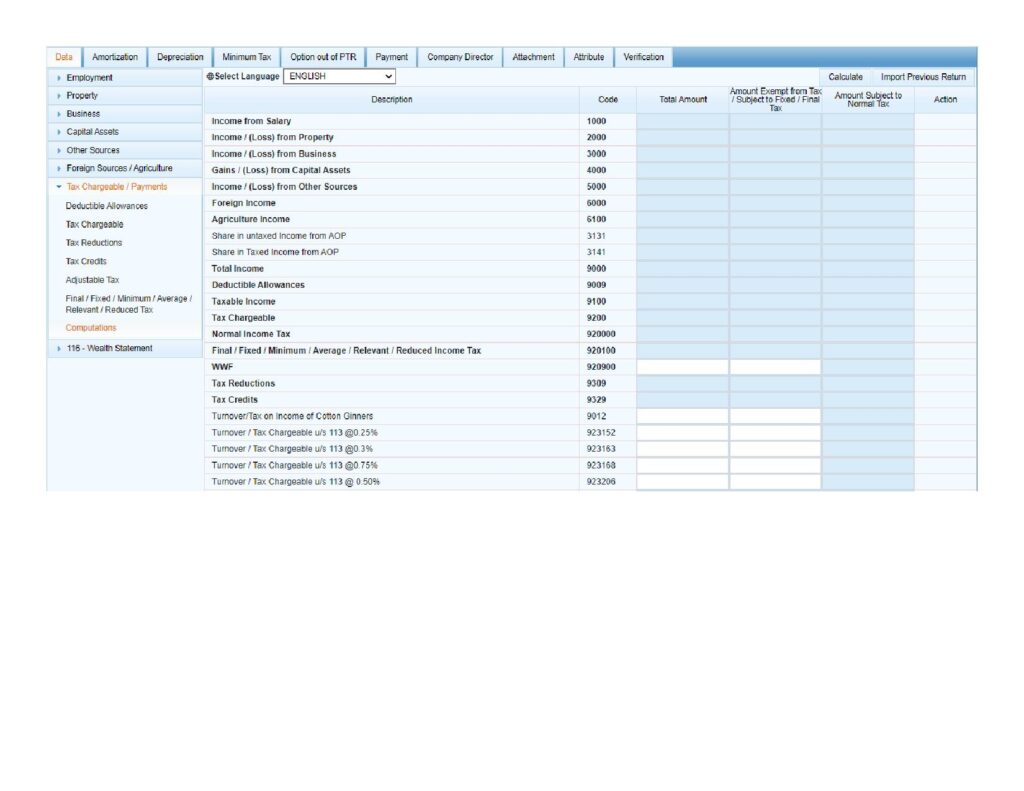Image resolution: width=1024 pixels, height=791 pixels.
Task: Click the WWF Total Amount field
Action: tap(682, 367)
